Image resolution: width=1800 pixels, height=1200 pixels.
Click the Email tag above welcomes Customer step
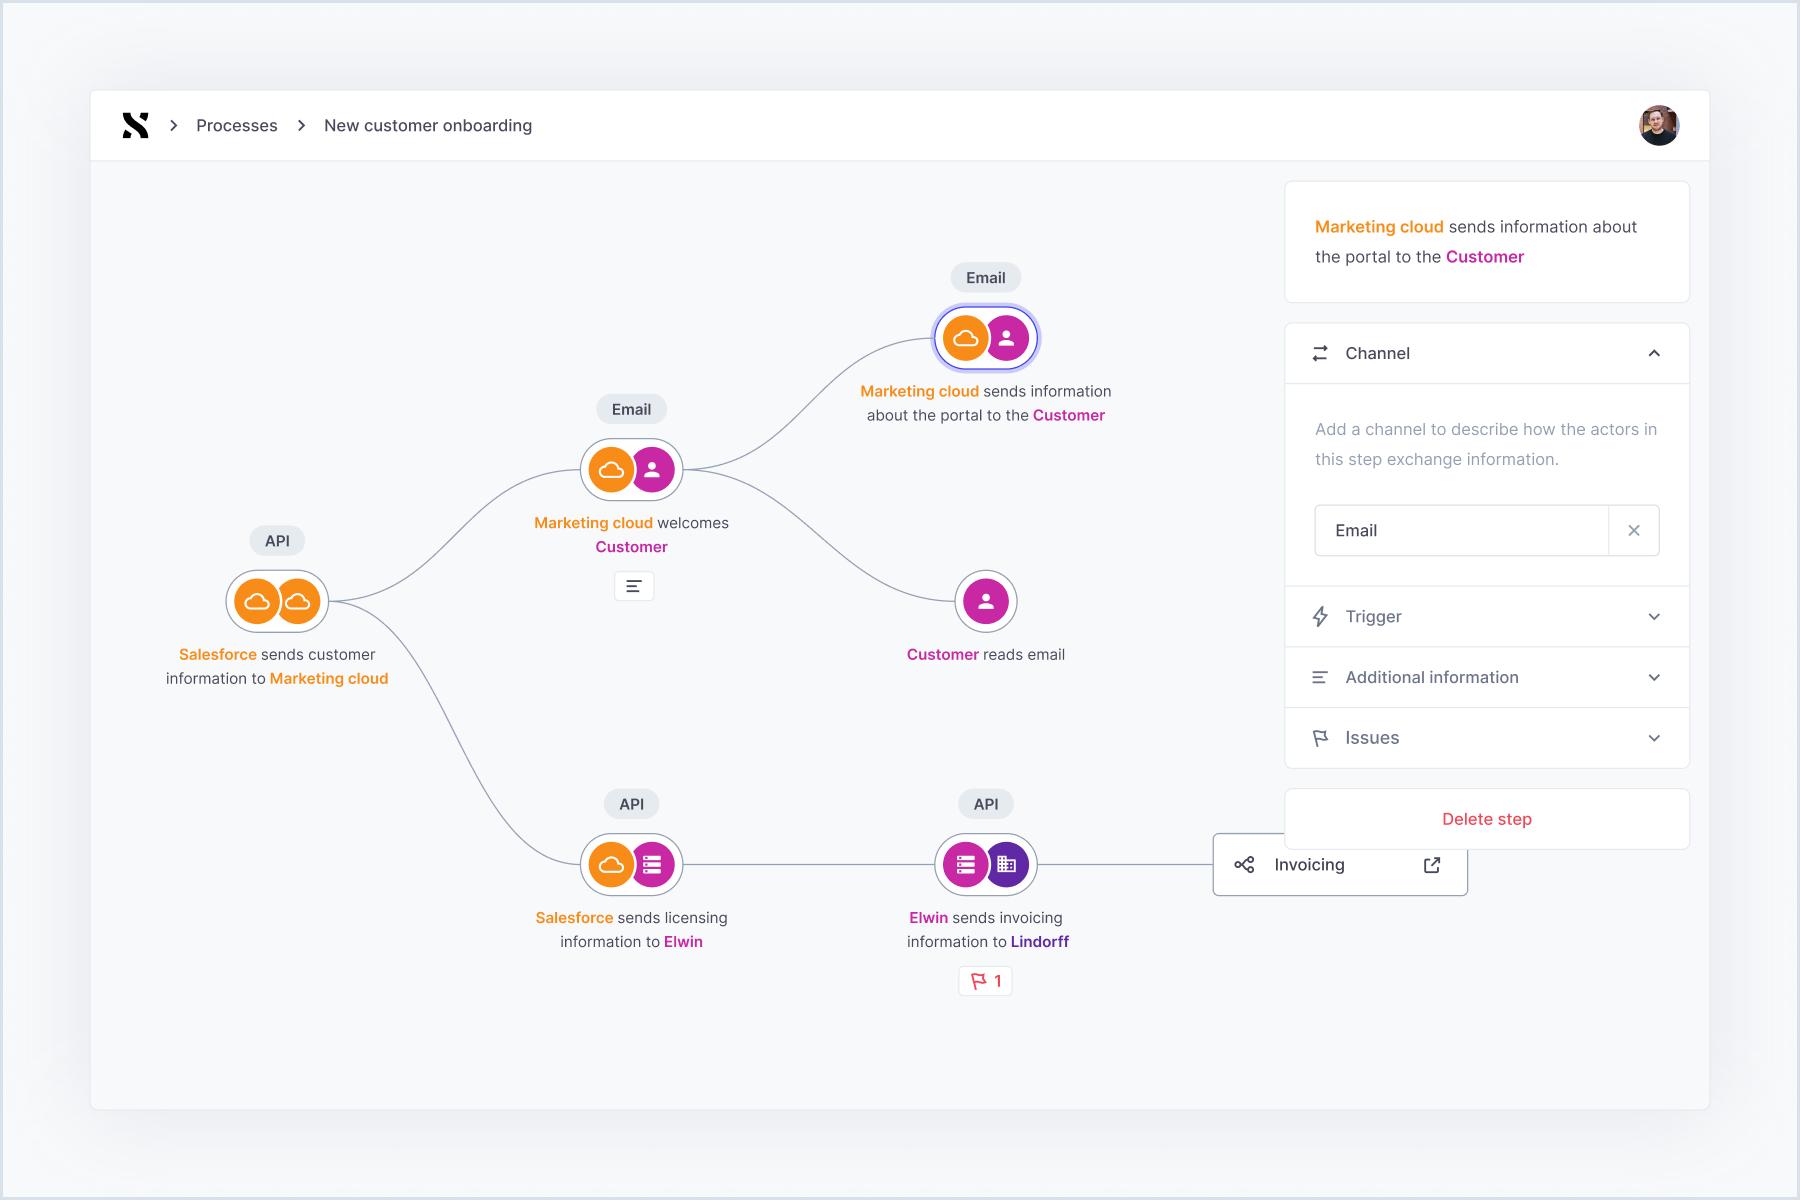(631, 409)
